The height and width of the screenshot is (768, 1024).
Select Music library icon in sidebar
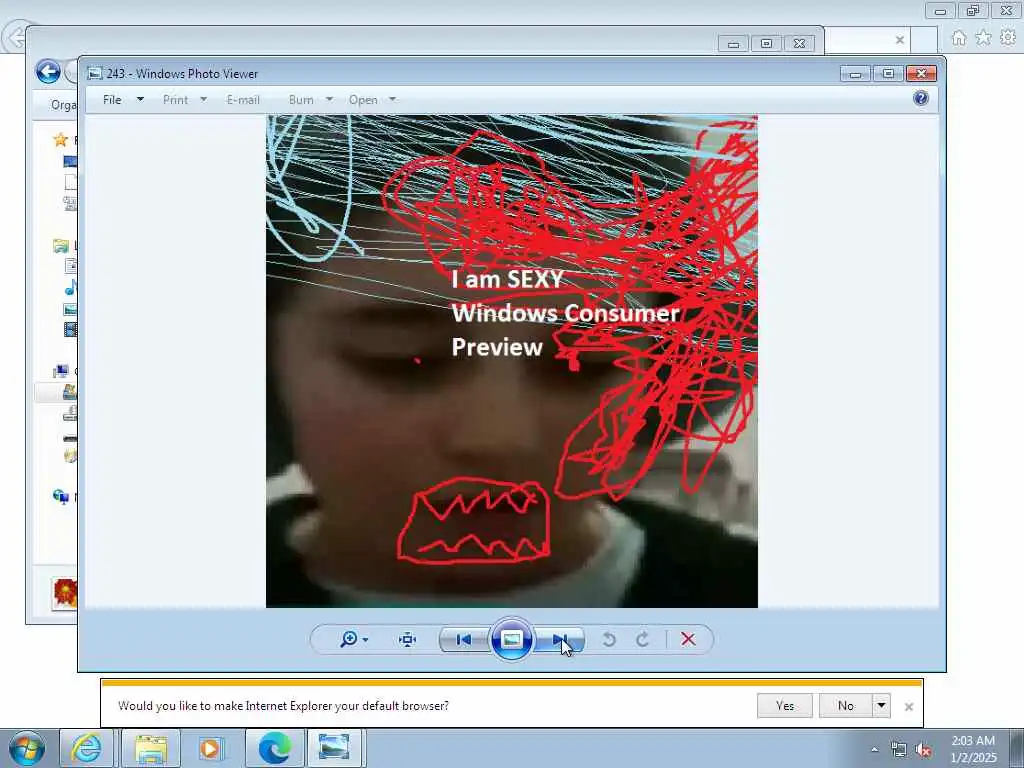[x=70, y=287]
